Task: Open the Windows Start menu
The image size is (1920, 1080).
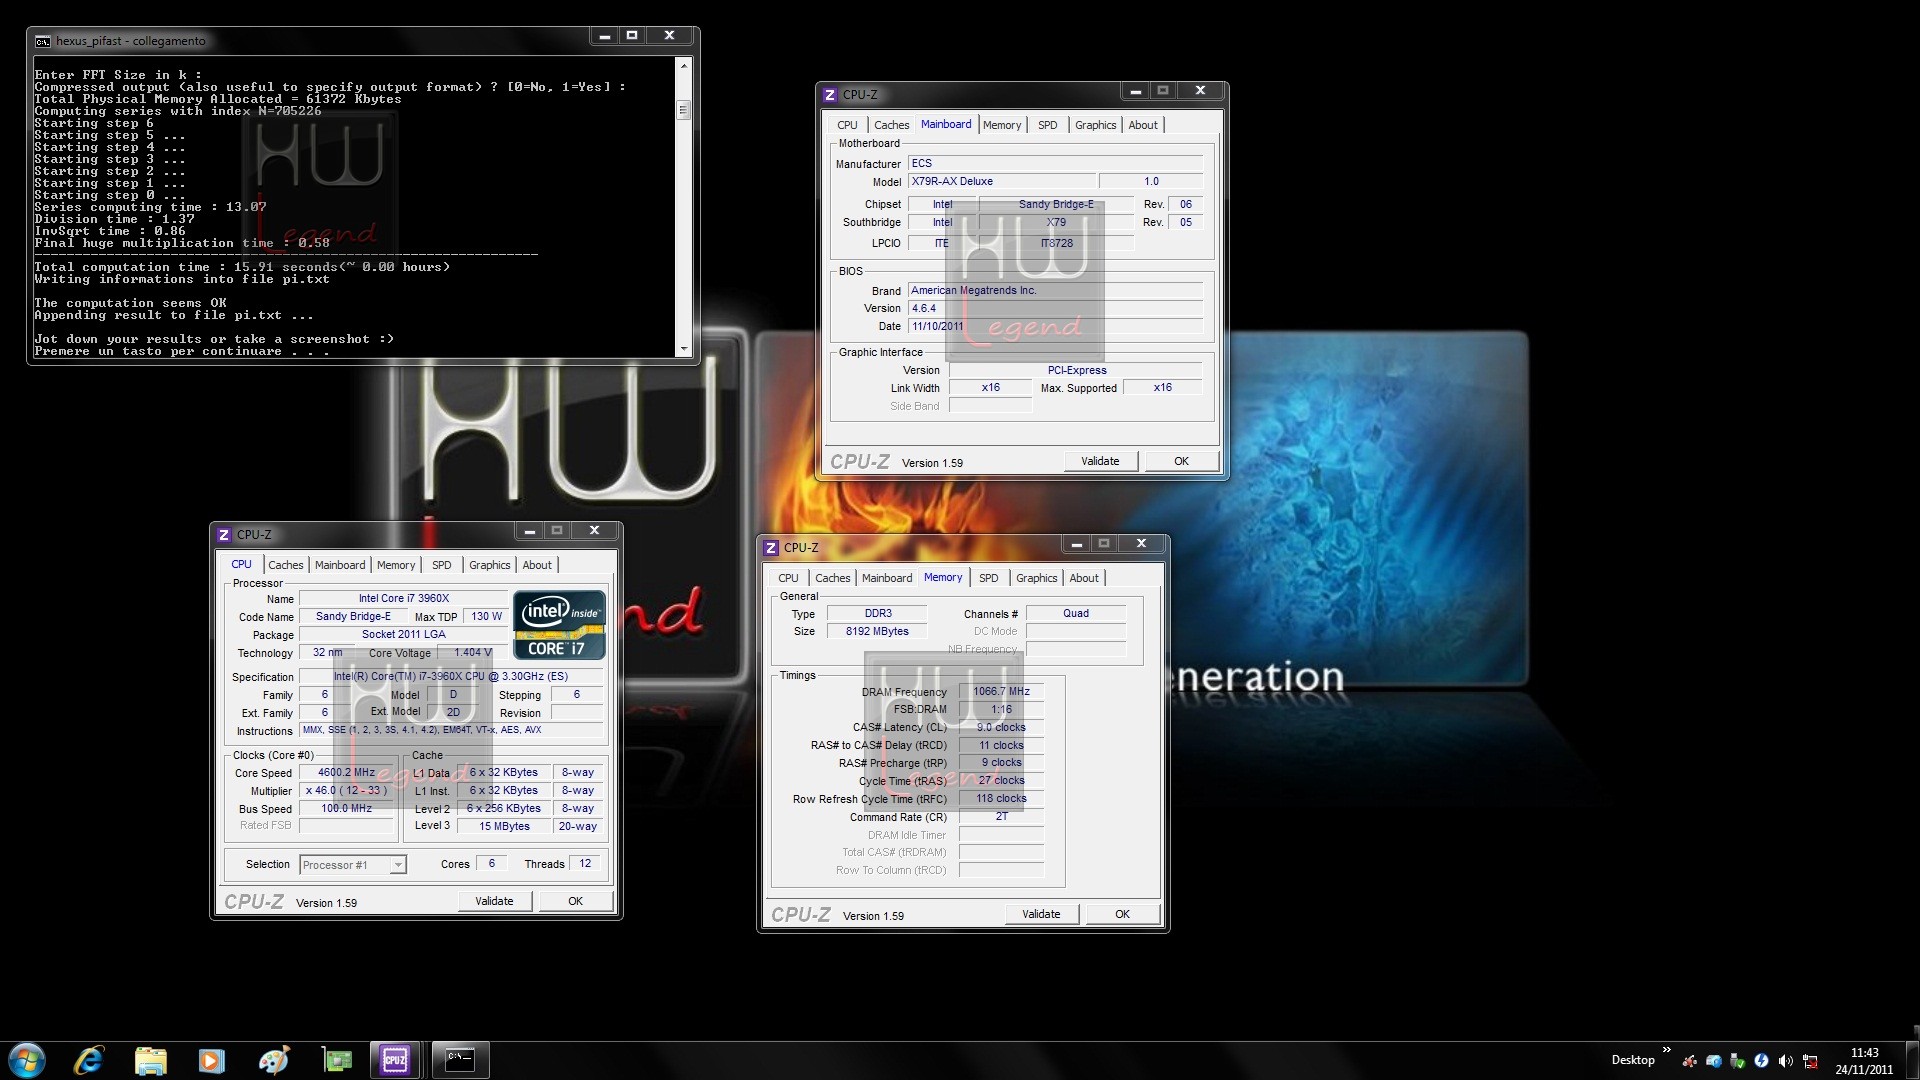Action: 27,1060
